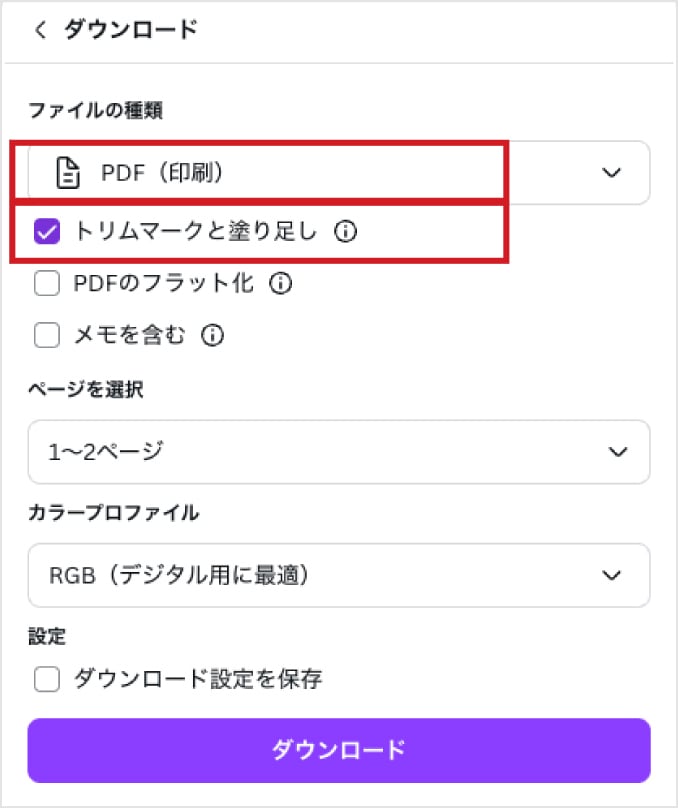Enable PDFのフラット化
The width and height of the screenshot is (678, 808).
(x=46, y=284)
